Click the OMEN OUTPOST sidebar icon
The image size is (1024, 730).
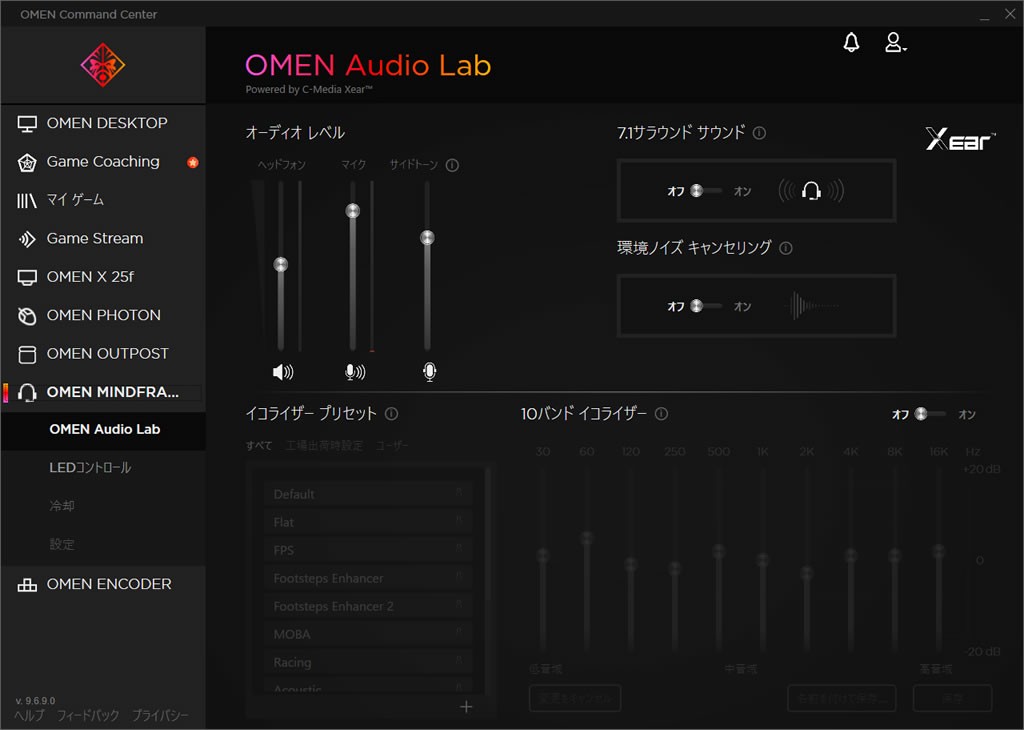point(27,354)
